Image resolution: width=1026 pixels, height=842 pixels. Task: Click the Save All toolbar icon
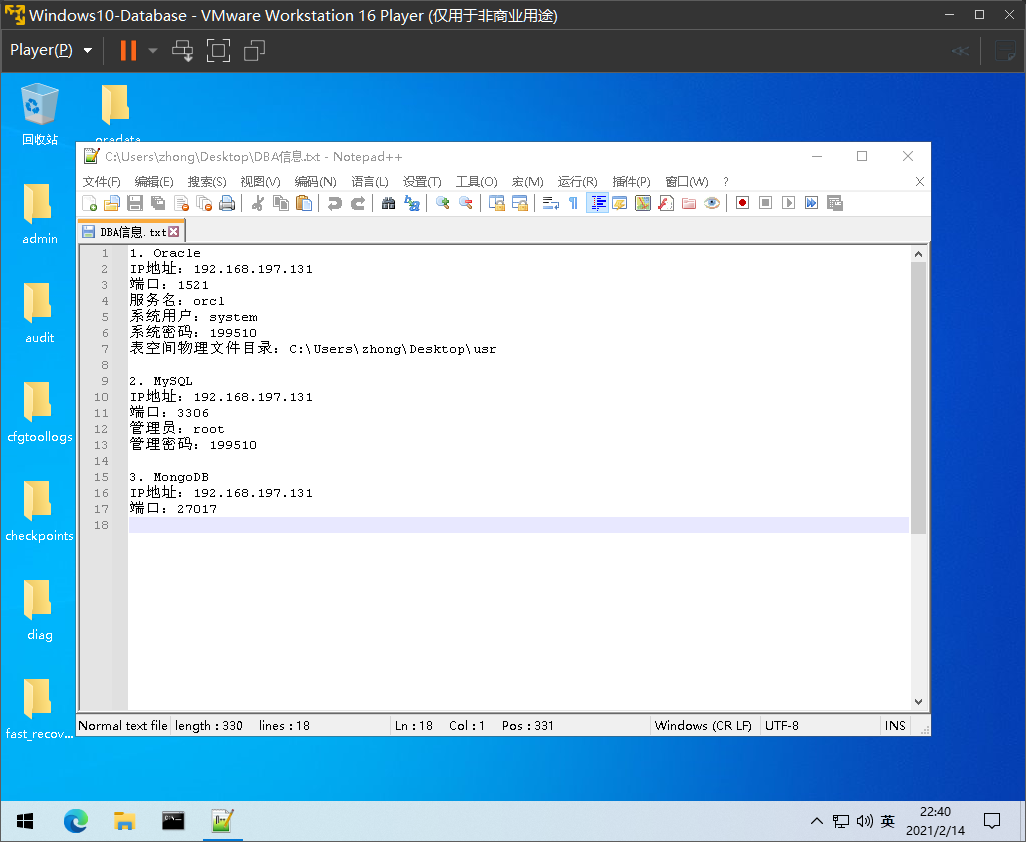158,203
